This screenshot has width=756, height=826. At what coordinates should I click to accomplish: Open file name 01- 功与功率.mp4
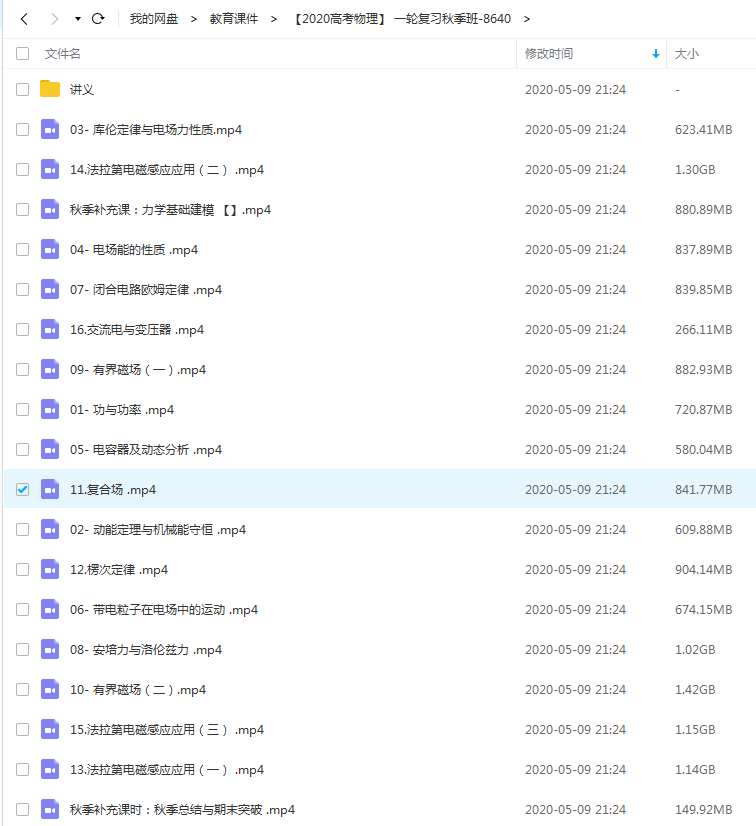click(x=122, y=410)
